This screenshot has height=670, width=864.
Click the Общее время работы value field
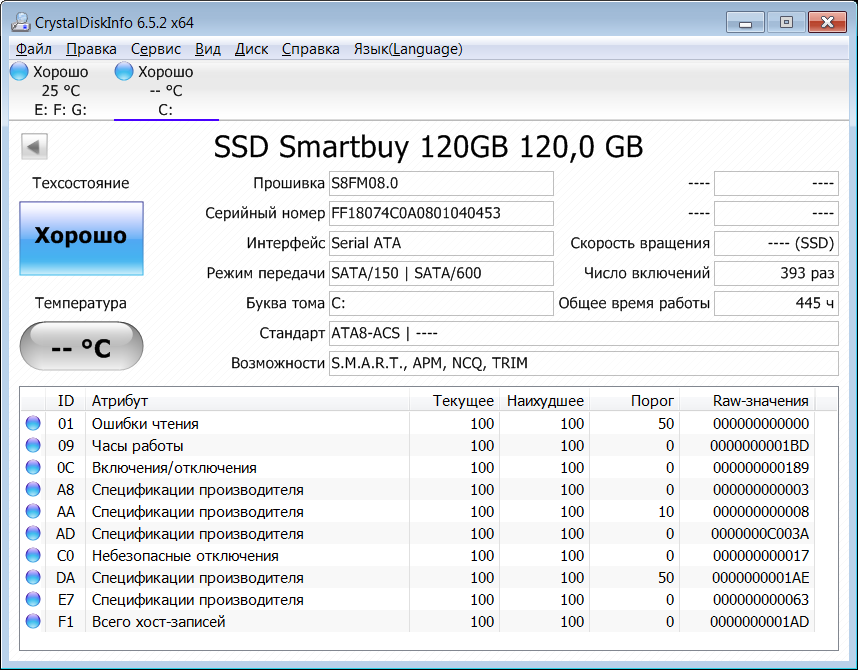click(776, 303)
